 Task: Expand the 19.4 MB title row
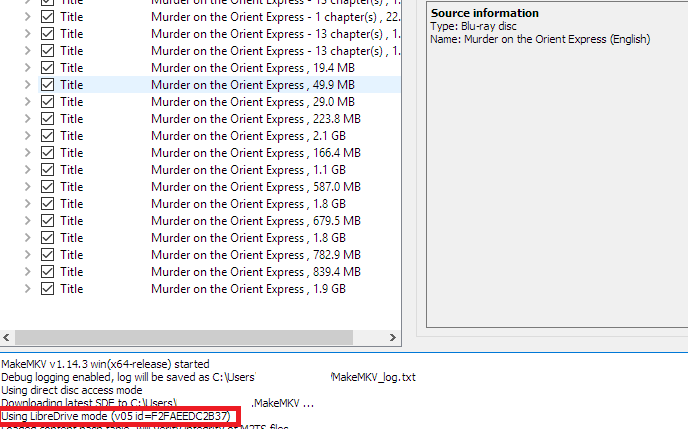coord(28,68)
